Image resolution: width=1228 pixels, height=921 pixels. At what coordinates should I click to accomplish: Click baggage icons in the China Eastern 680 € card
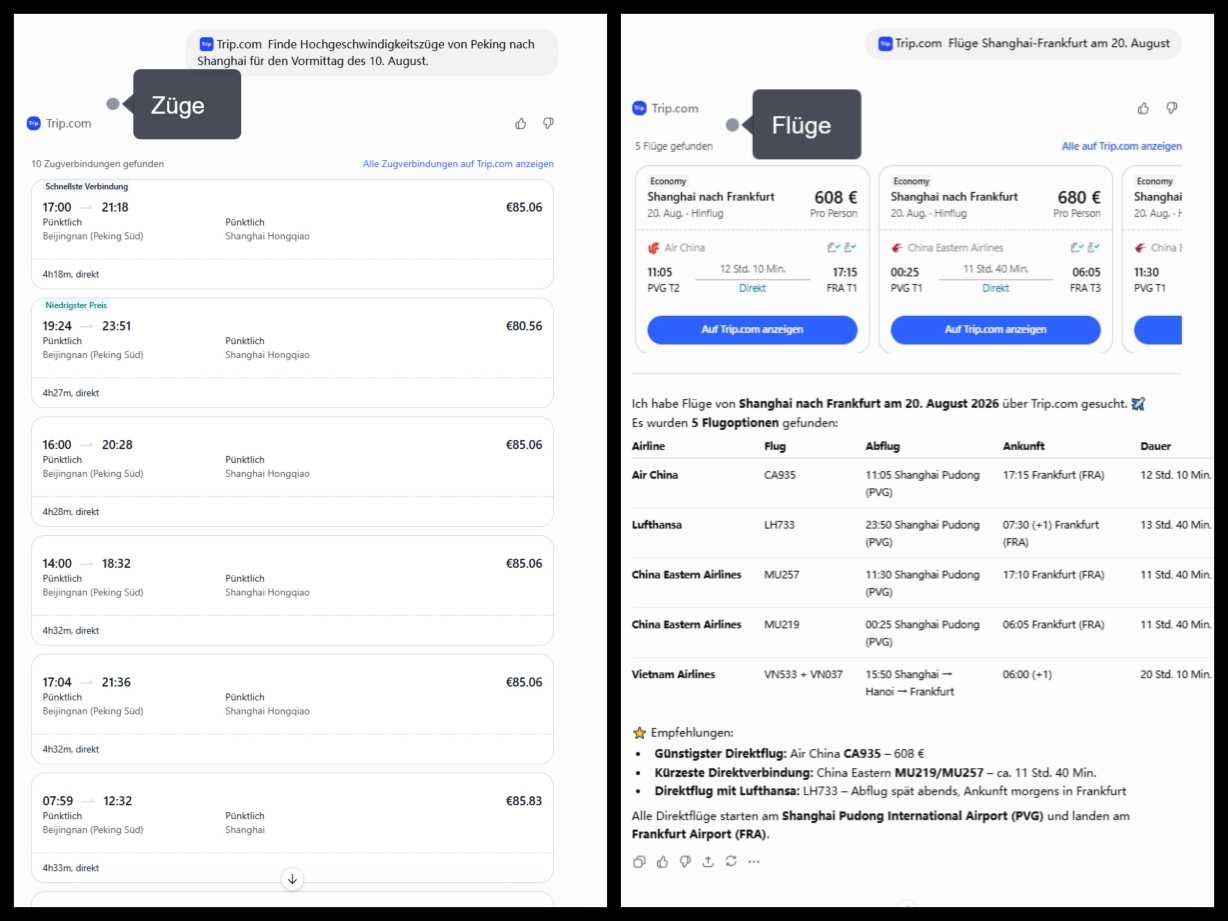coord(1085,248)
